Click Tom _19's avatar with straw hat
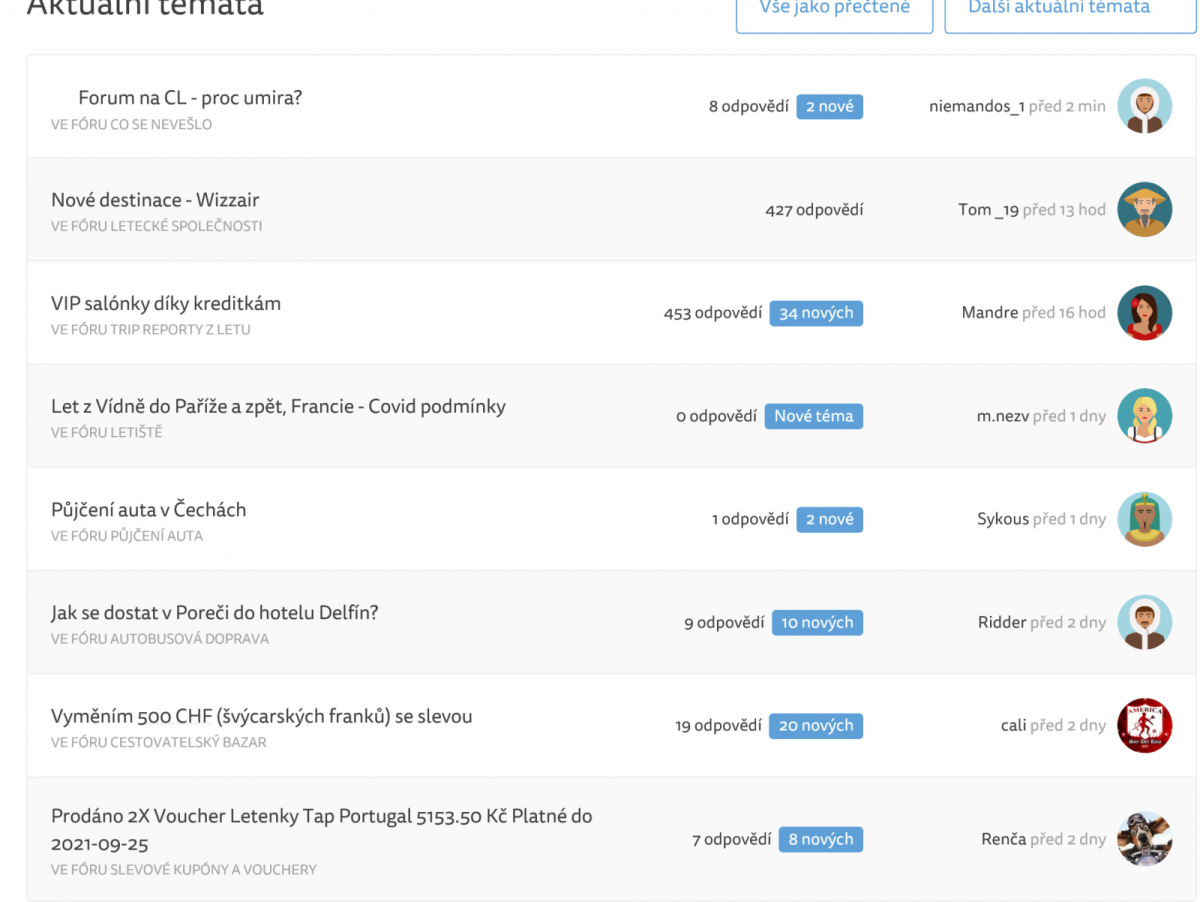The image size is (1200, 902). point(1144,209)
